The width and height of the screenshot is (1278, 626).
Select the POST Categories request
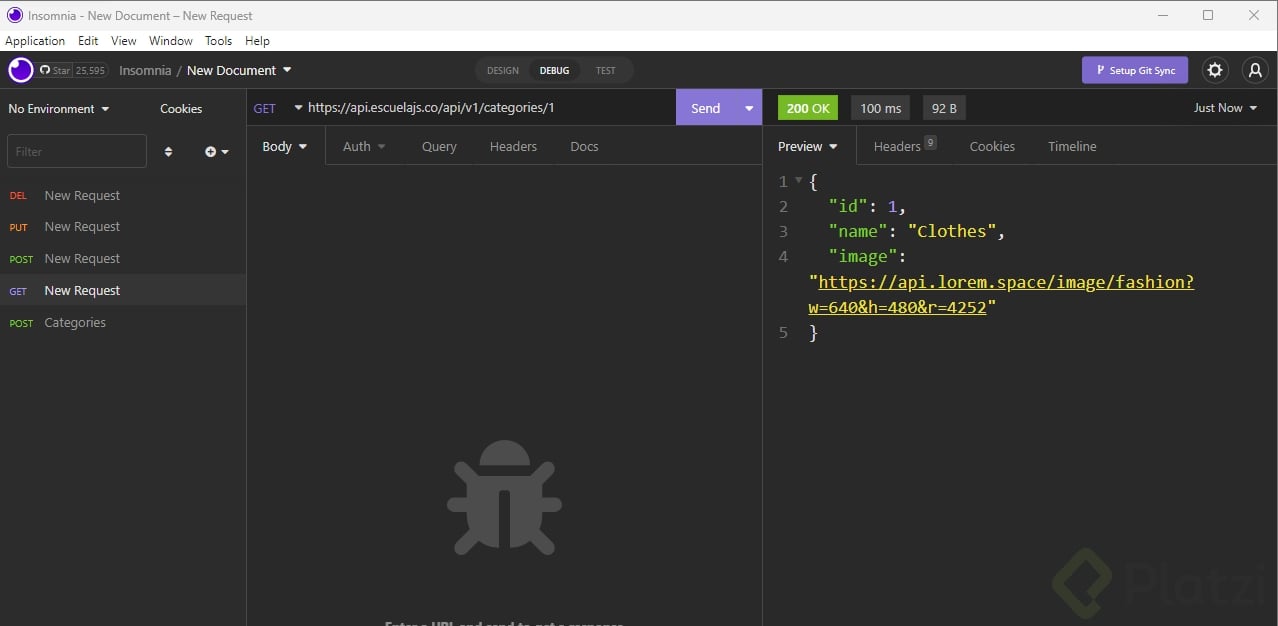[123, 322]
